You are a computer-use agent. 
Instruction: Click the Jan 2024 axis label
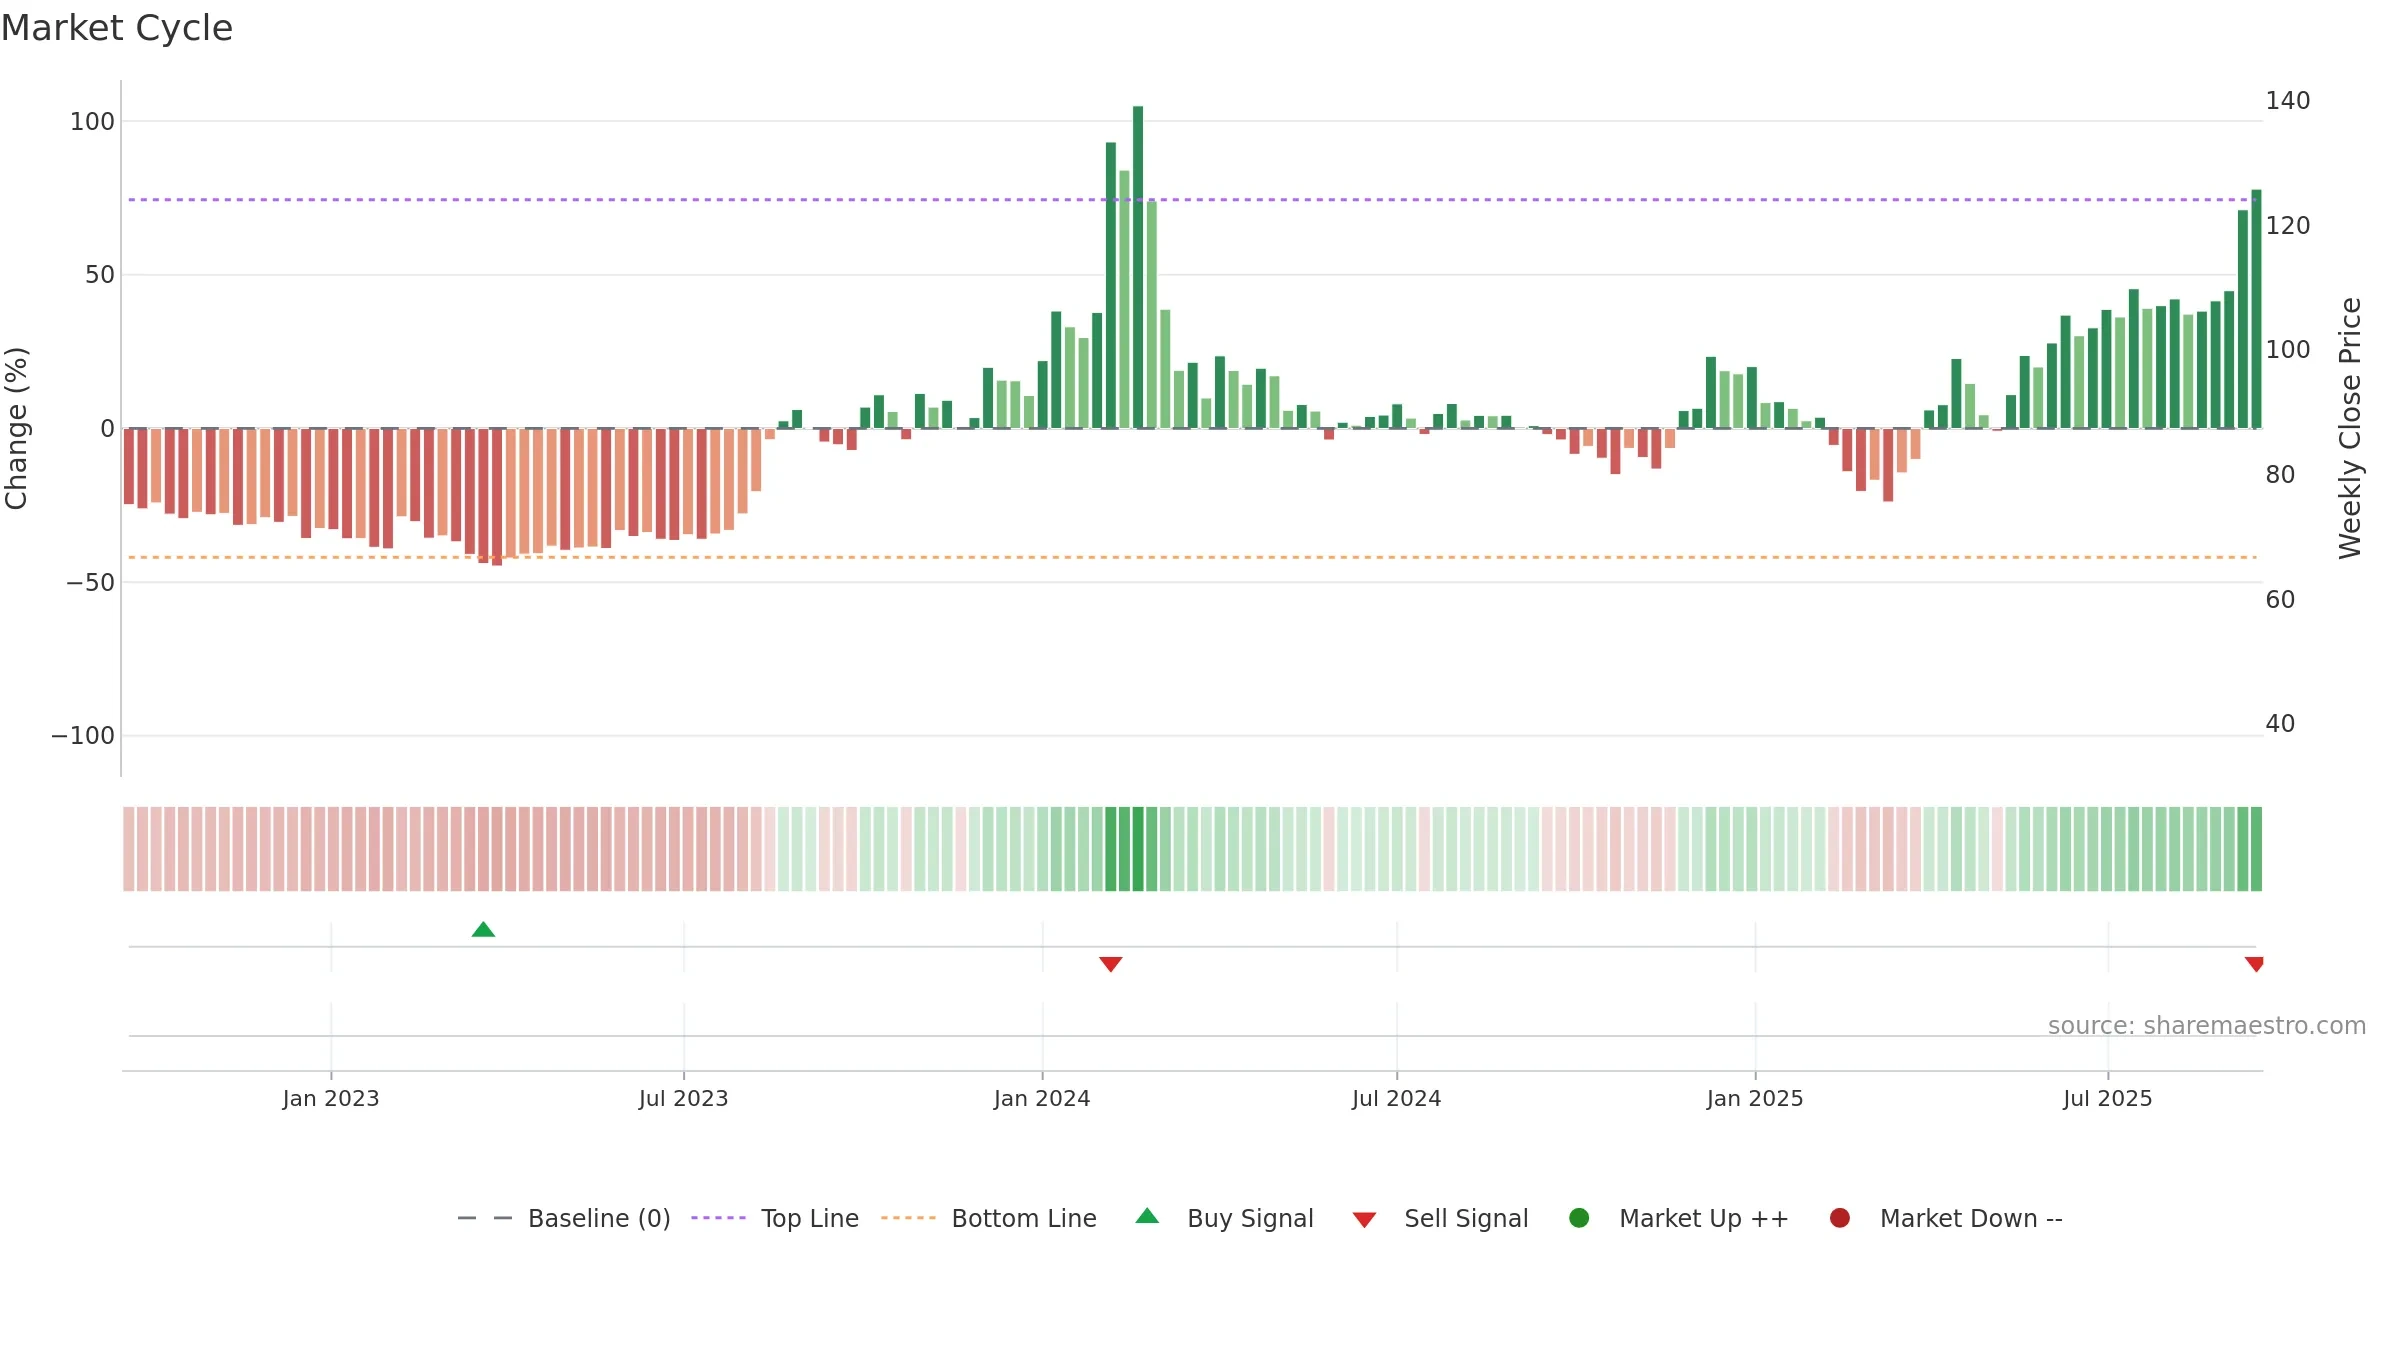[1042, 1099]
